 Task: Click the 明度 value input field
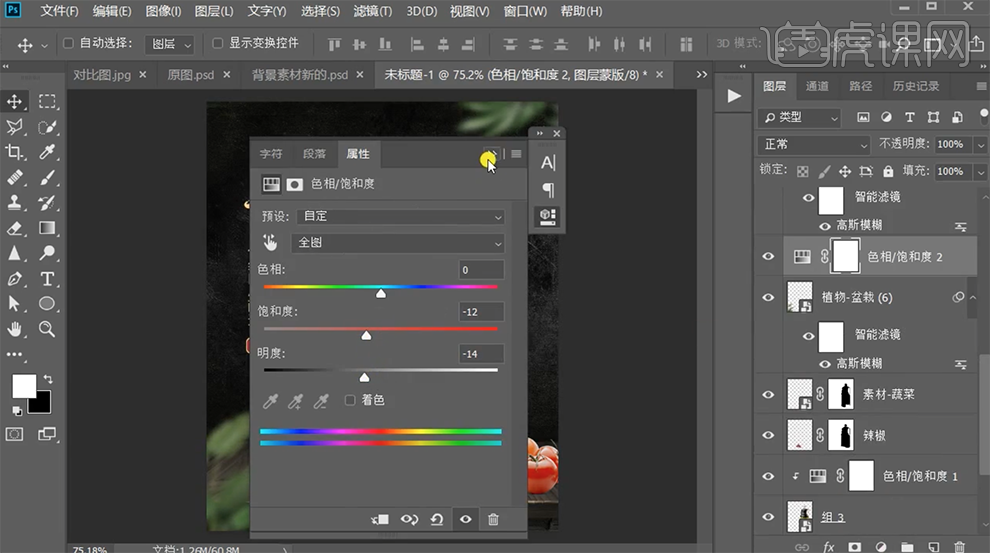[x=481, y=354]
